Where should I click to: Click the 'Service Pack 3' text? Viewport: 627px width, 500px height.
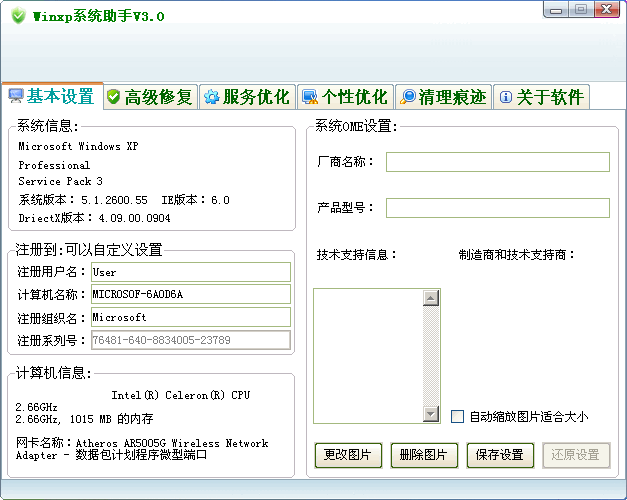60,181
